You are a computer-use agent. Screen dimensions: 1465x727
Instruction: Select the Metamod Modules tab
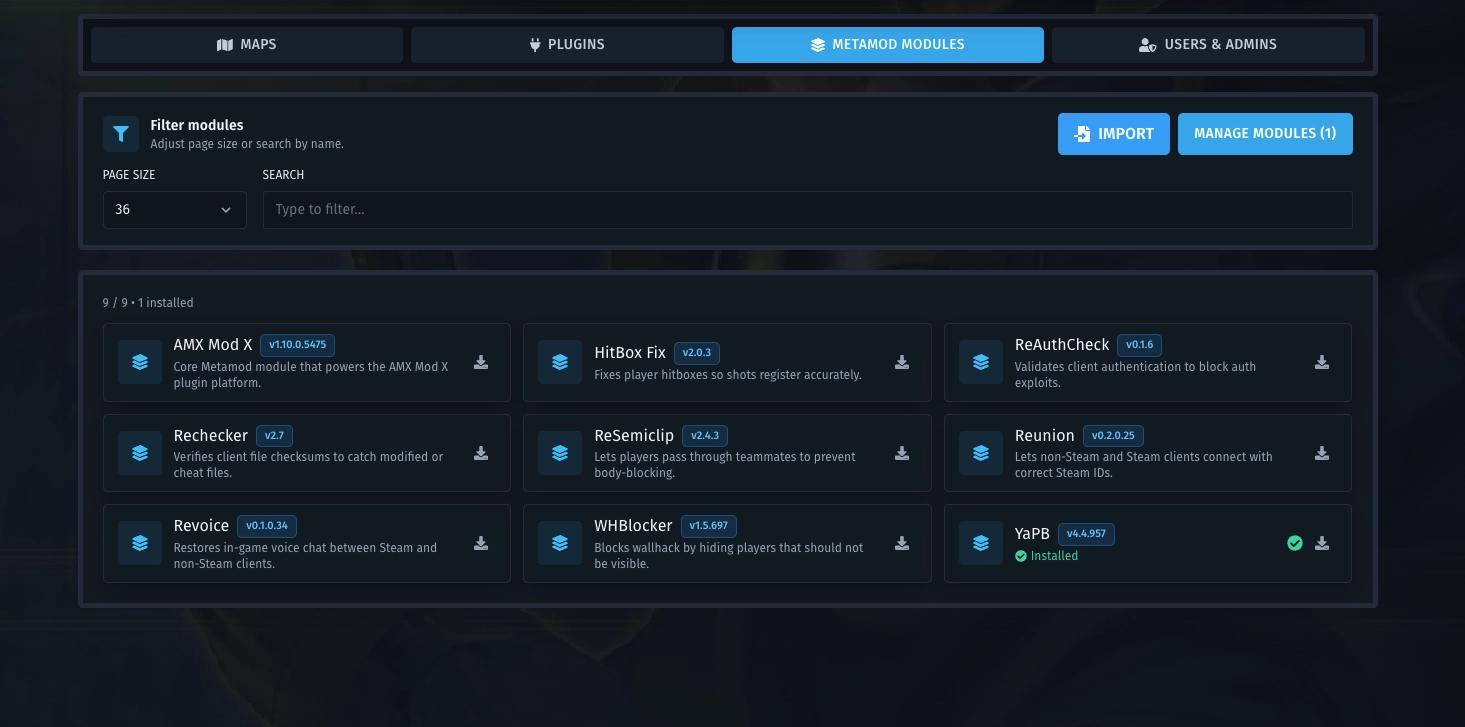point(888,45)
